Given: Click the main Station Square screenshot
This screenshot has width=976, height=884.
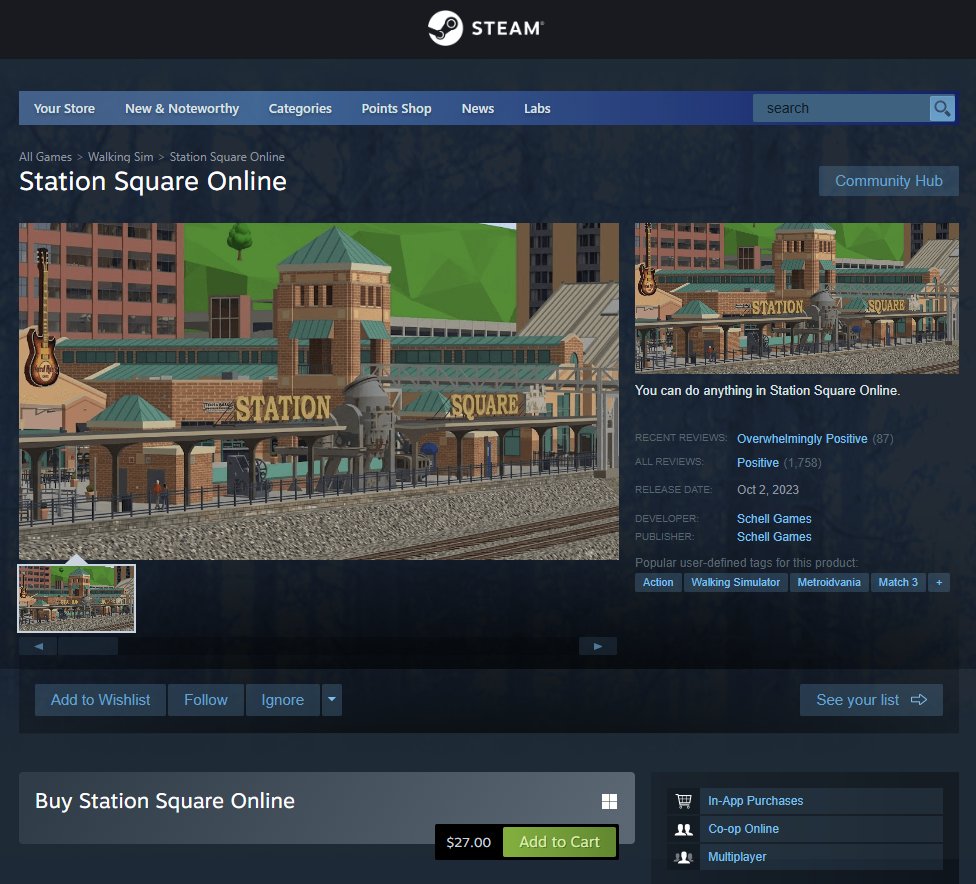Looking at the screenshot, I should pyautogui.click(x=319, y=391).
